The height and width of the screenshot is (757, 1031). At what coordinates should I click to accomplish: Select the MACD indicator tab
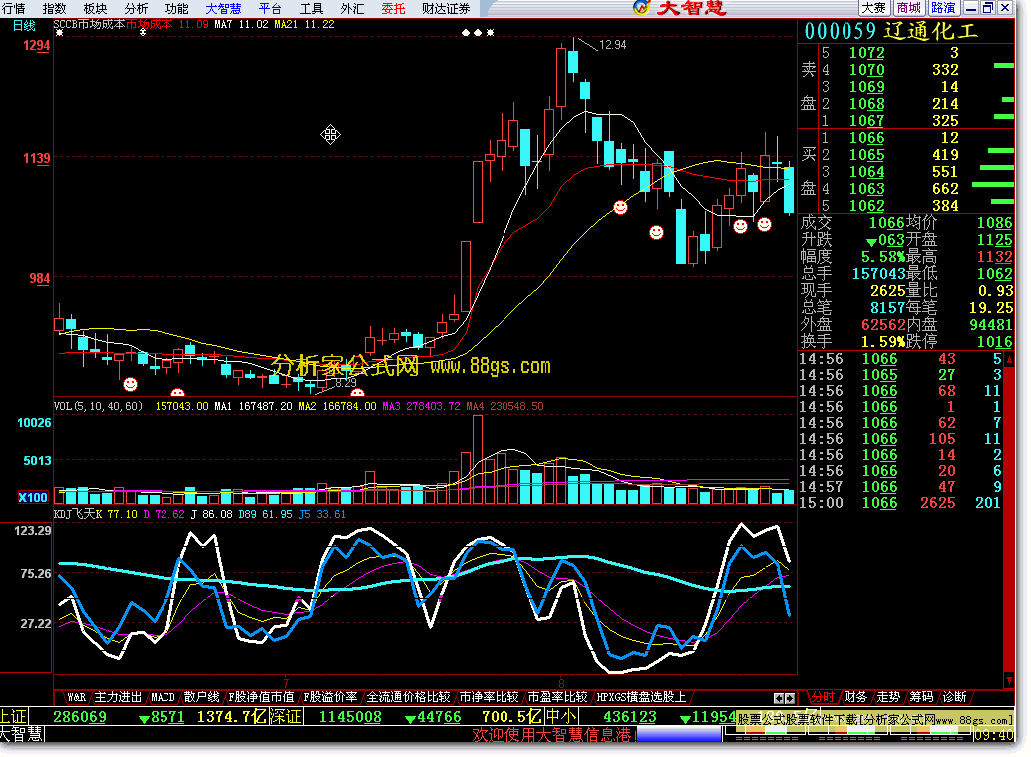[x=163, y=697]
